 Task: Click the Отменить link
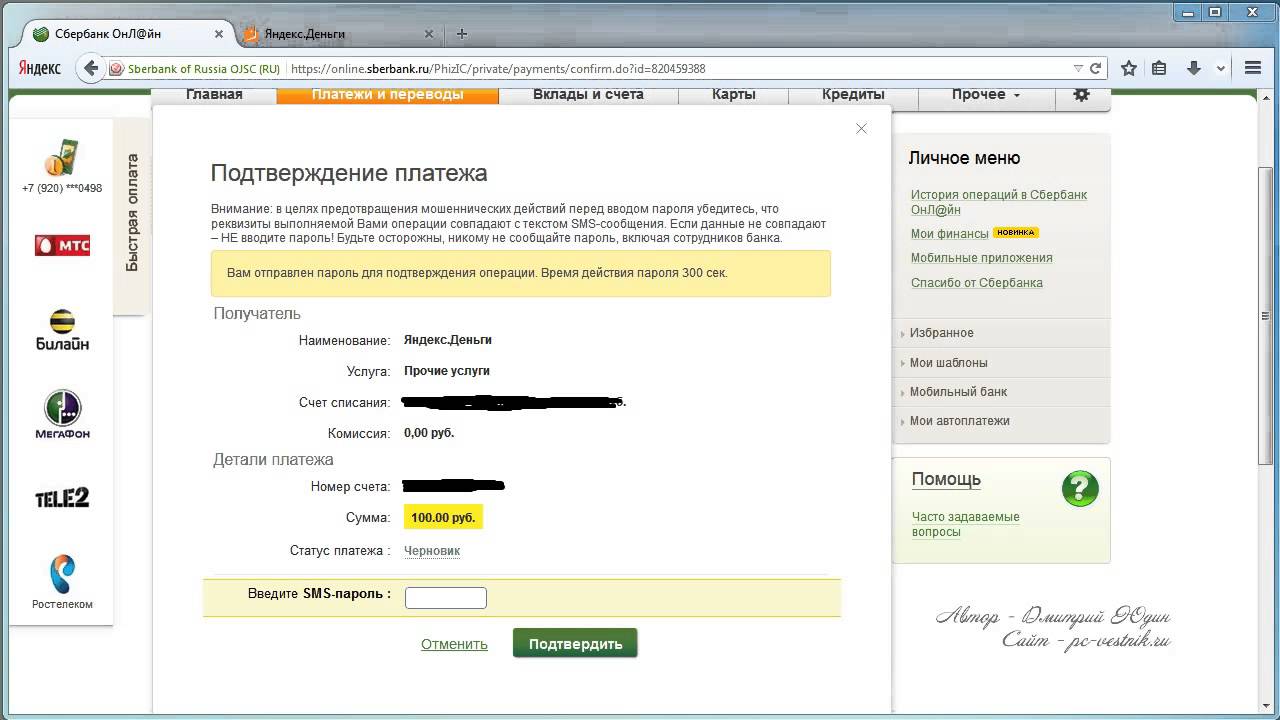click(x=454, y=644)
